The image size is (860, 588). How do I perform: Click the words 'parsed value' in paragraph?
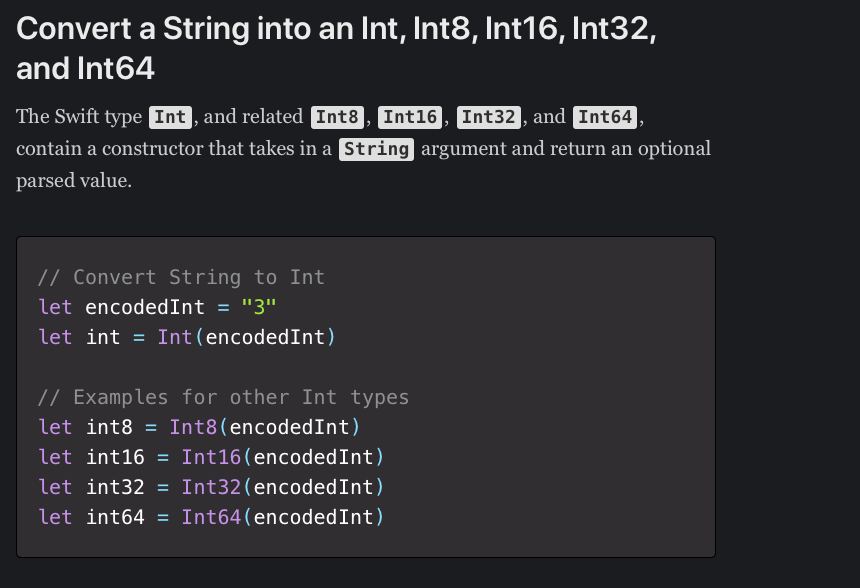pyautogui.click(x=73, y=180)
